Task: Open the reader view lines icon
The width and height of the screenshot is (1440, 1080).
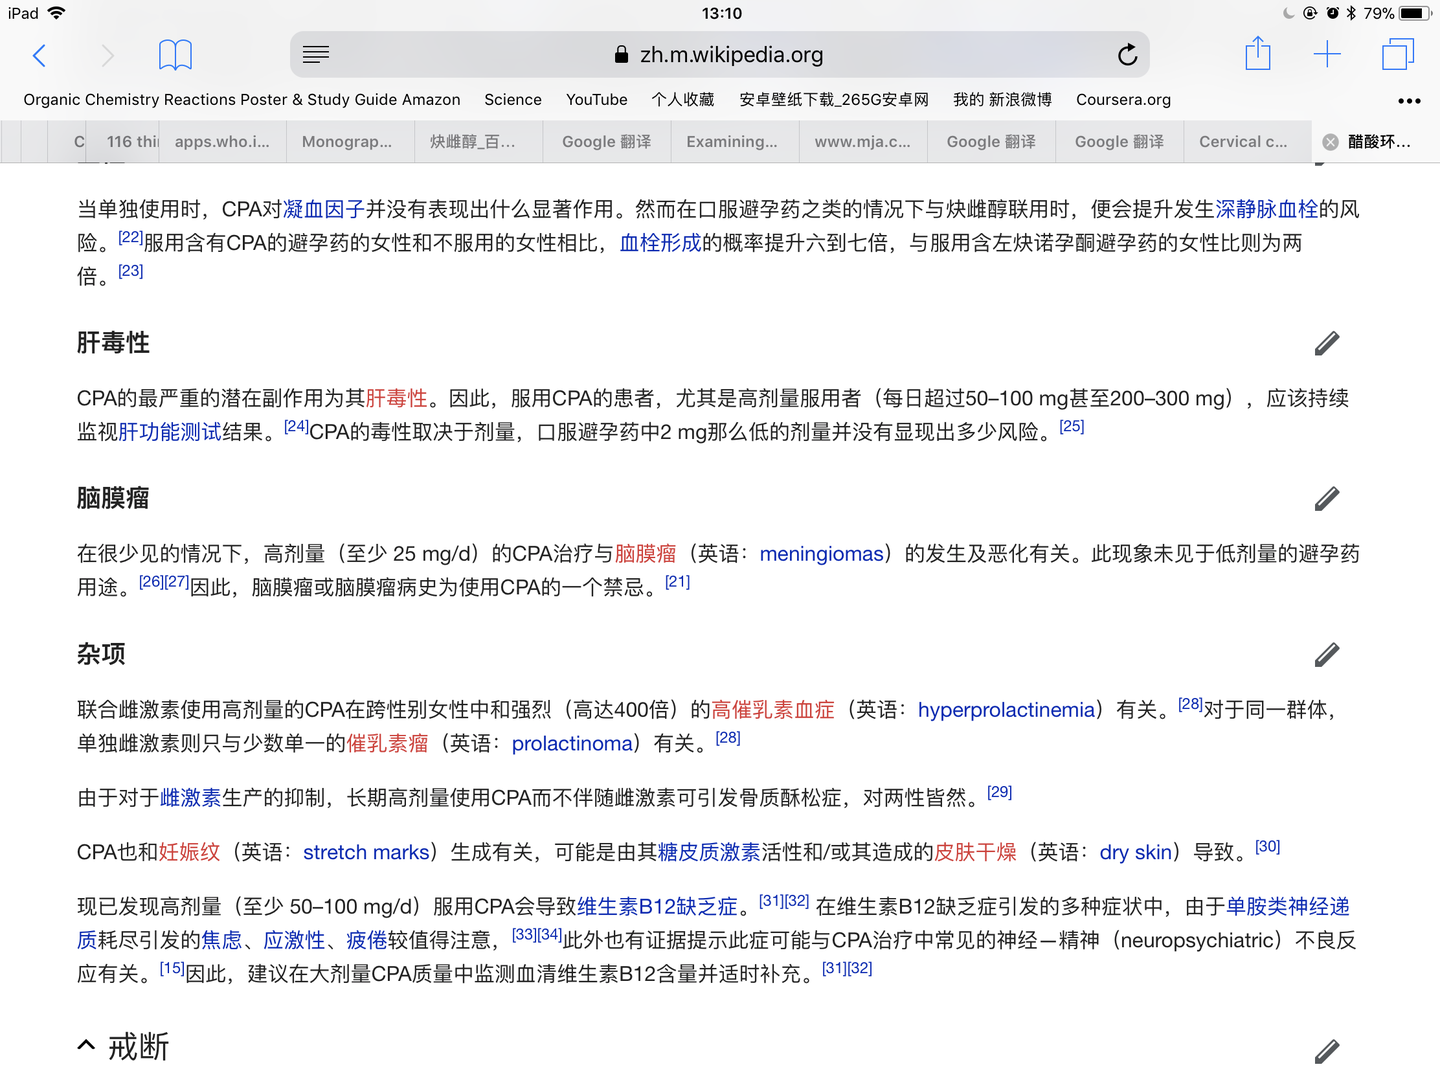Action: point(316,55)
